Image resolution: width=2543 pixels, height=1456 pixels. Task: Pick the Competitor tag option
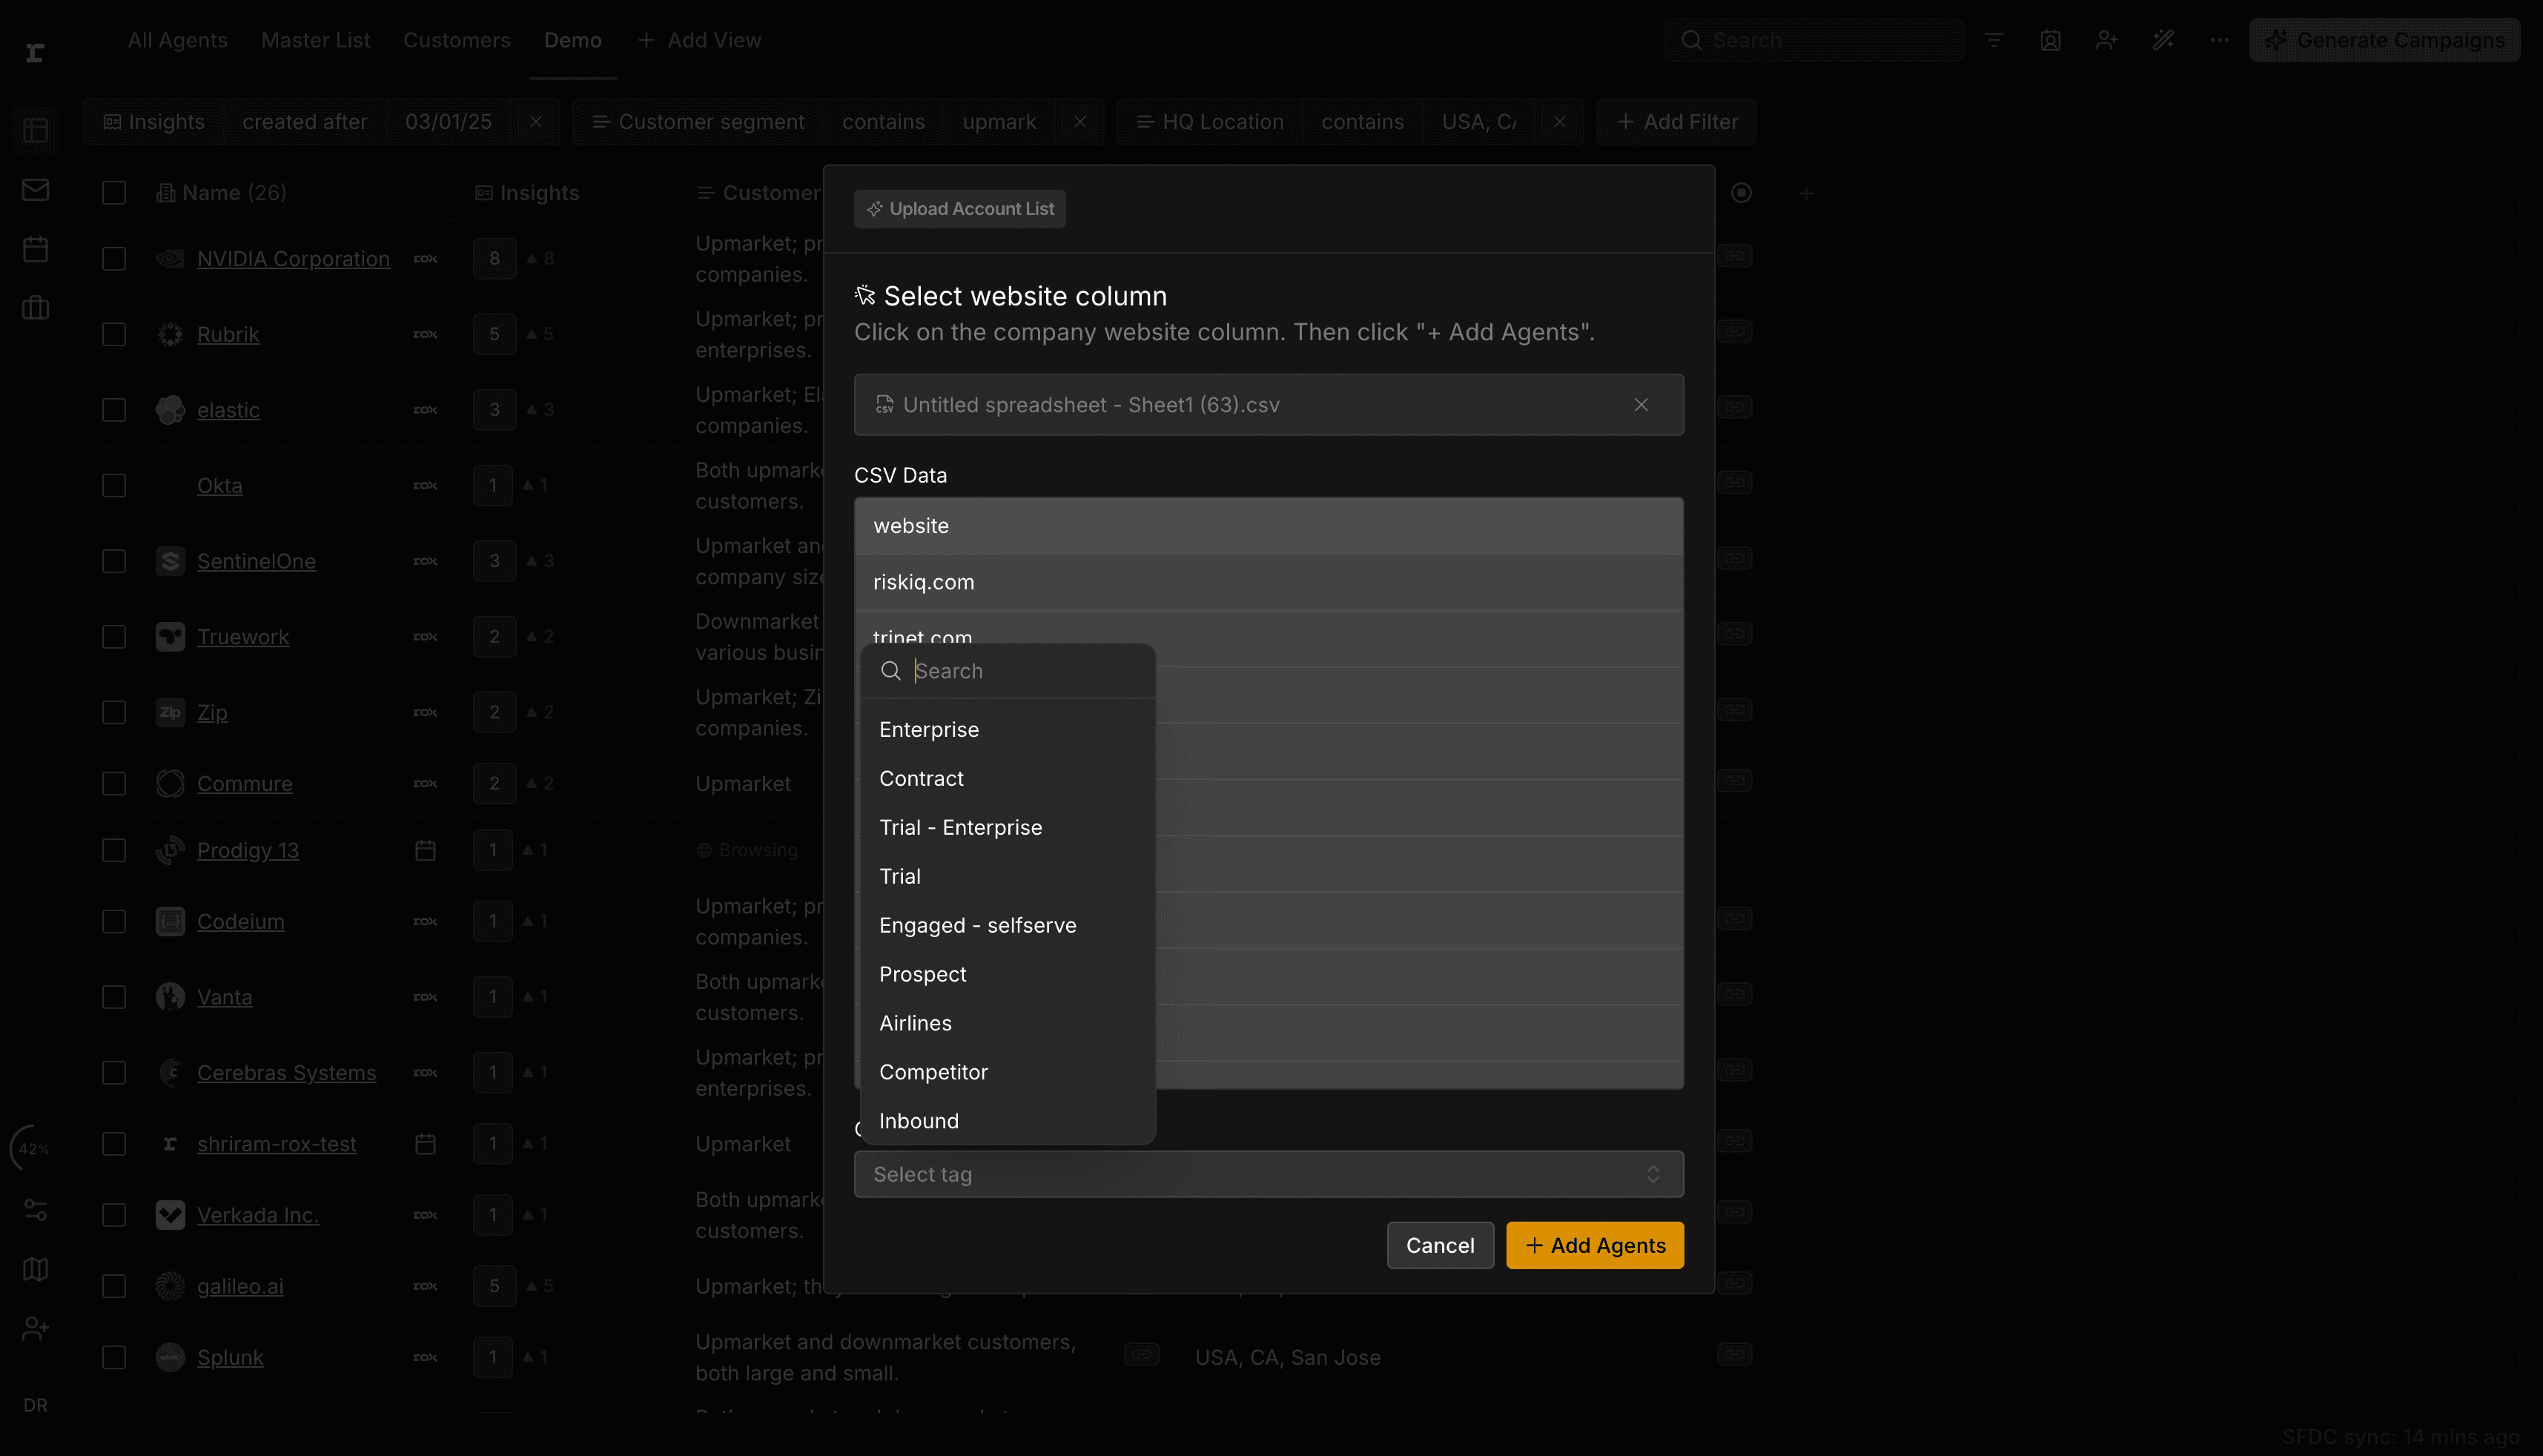933,1072
